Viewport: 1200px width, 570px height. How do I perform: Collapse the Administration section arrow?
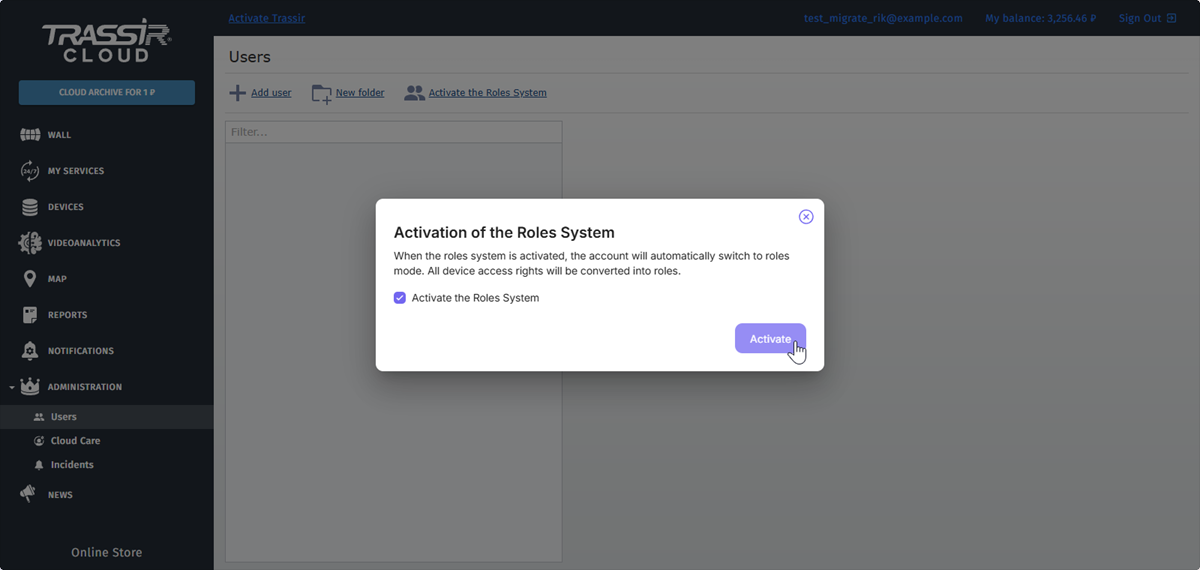11,387
